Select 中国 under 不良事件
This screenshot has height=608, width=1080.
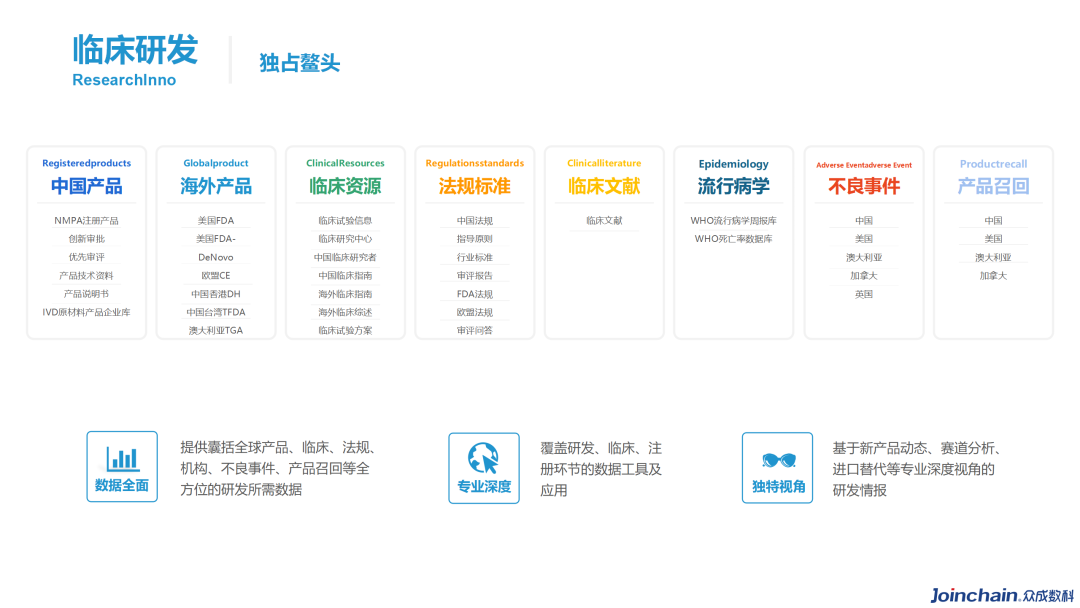[x=864, y=220]
